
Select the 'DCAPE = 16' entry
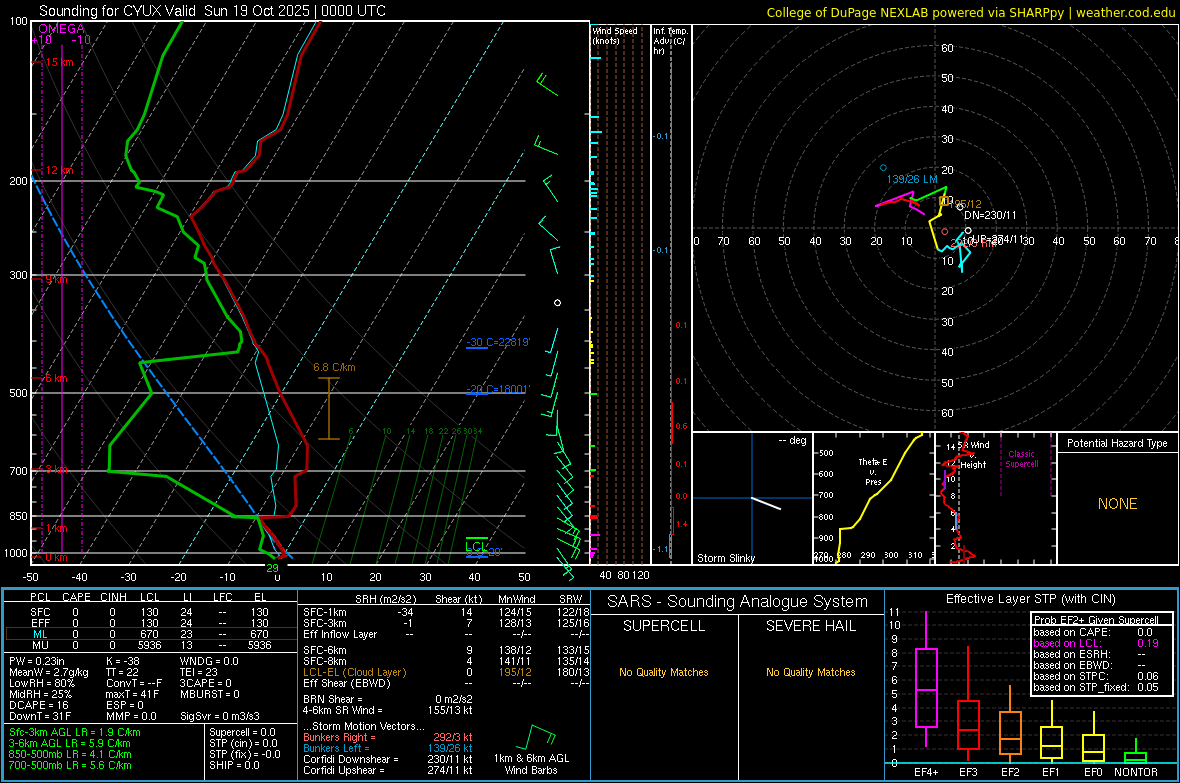coord(38,705)
